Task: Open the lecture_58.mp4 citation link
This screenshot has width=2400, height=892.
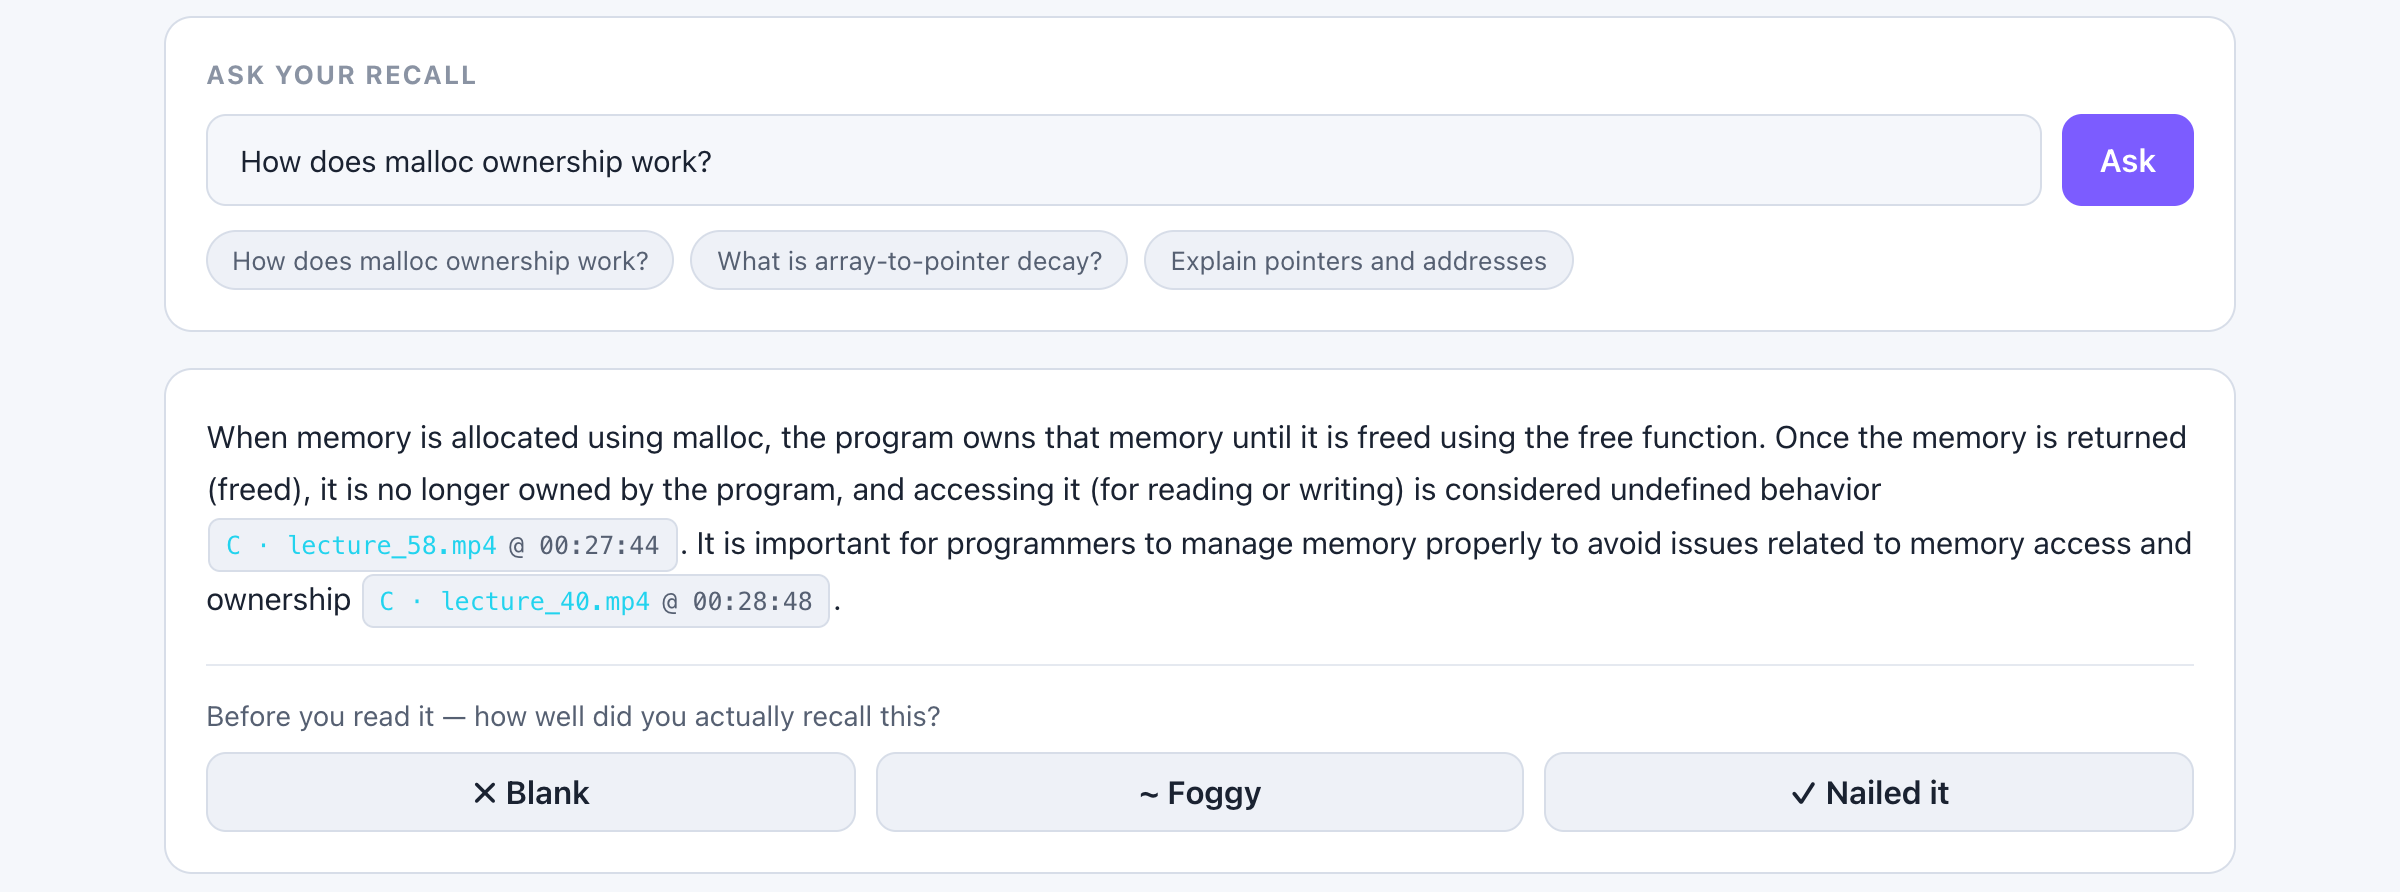Action: click(x=443, y=545)
